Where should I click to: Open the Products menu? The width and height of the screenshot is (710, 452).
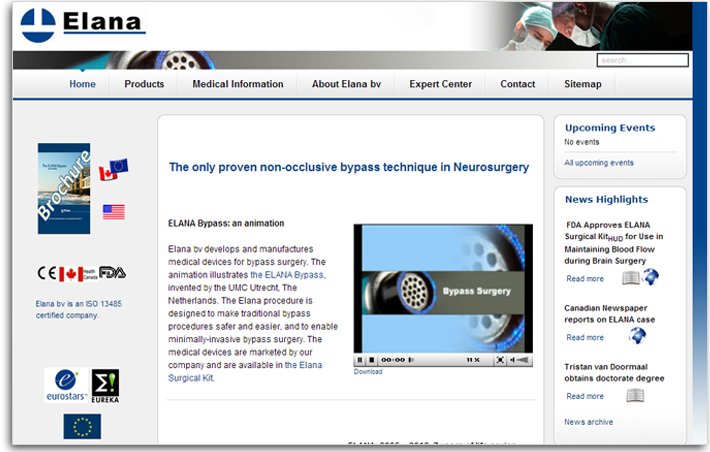tap(144, 84)
